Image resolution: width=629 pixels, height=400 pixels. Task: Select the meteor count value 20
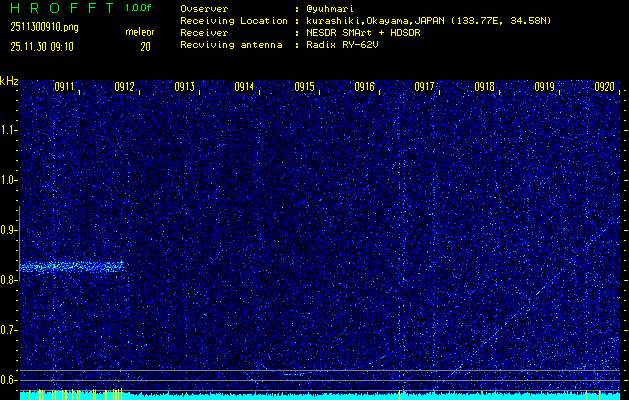point(145,46)
